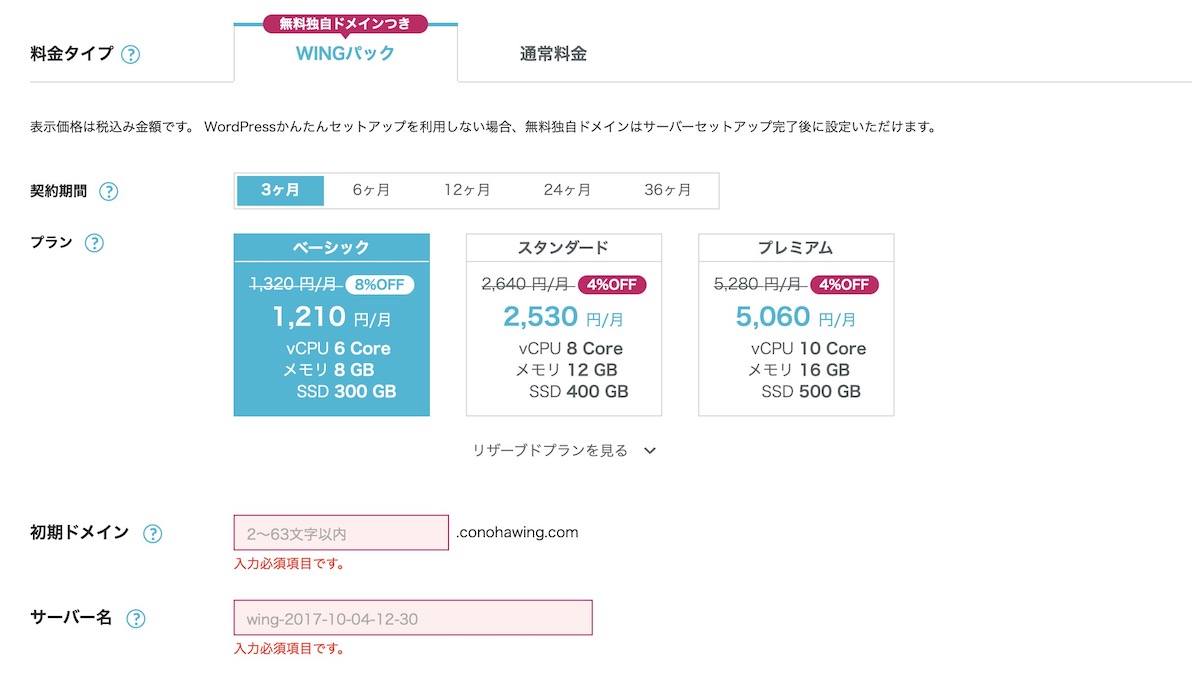Click the chevron next to リザーブドプランを見る

[649, 451]
